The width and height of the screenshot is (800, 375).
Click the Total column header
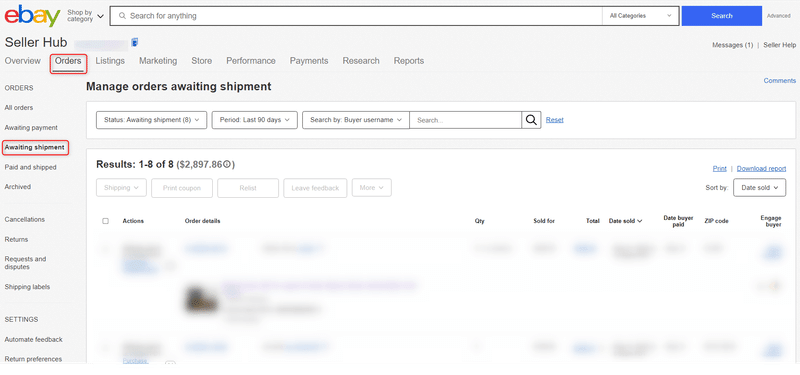593,221
